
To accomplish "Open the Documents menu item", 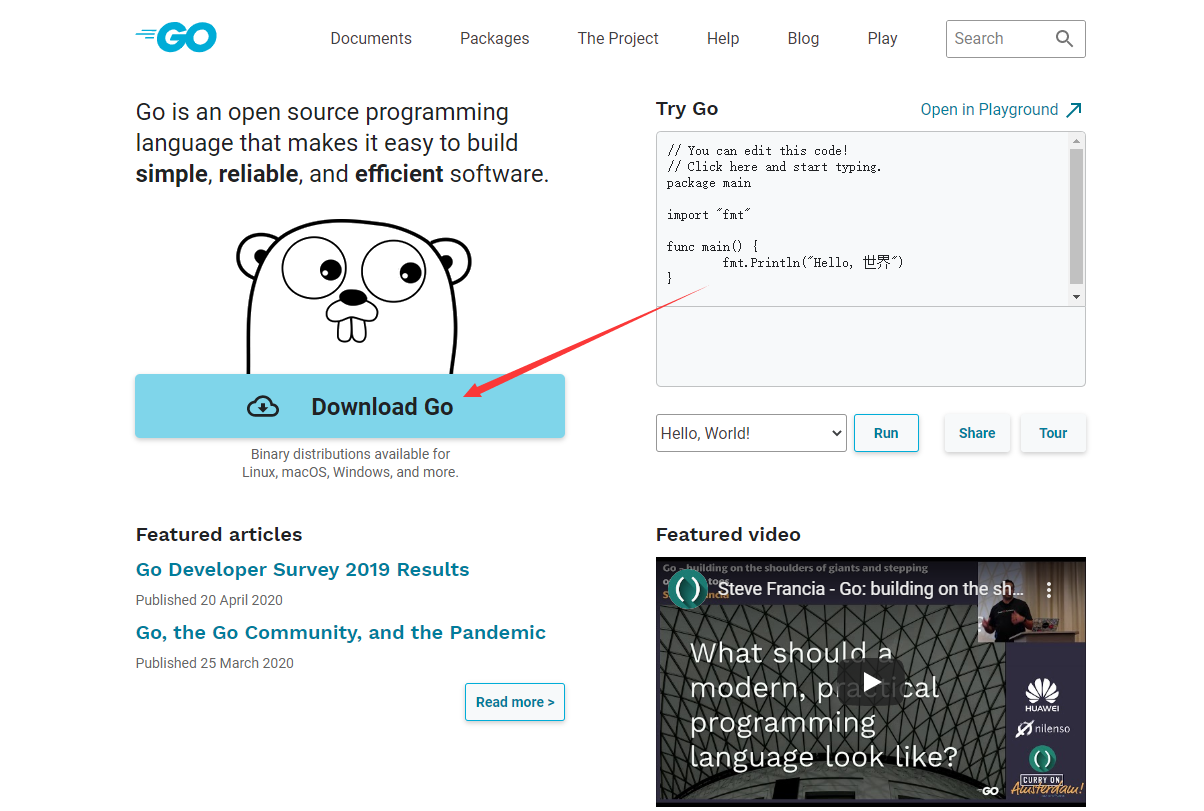I will tap(371, 39).
